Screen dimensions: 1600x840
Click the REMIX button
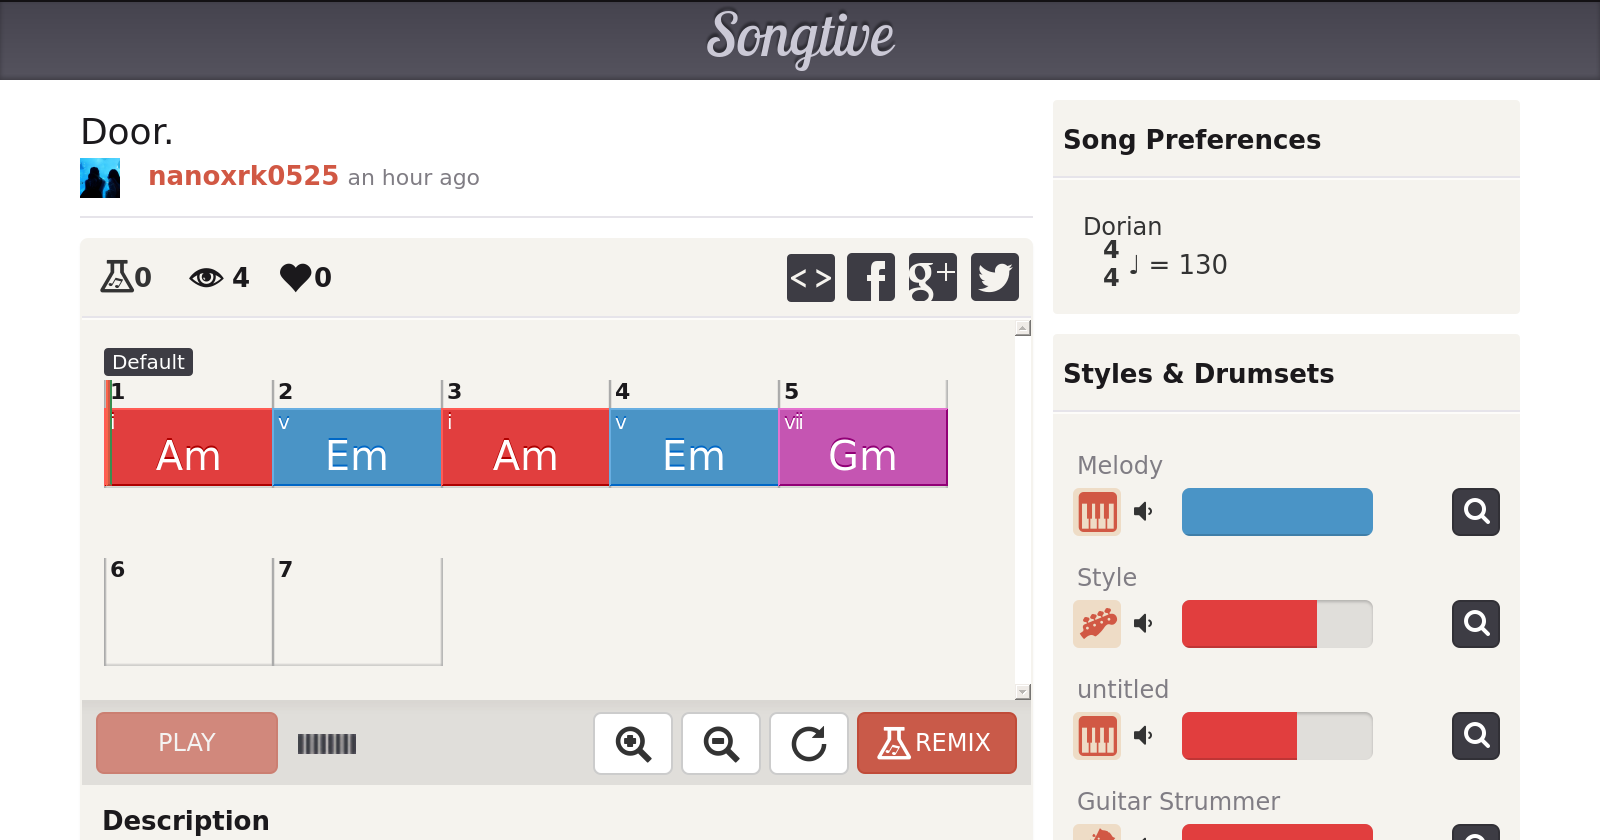(936, 743)
